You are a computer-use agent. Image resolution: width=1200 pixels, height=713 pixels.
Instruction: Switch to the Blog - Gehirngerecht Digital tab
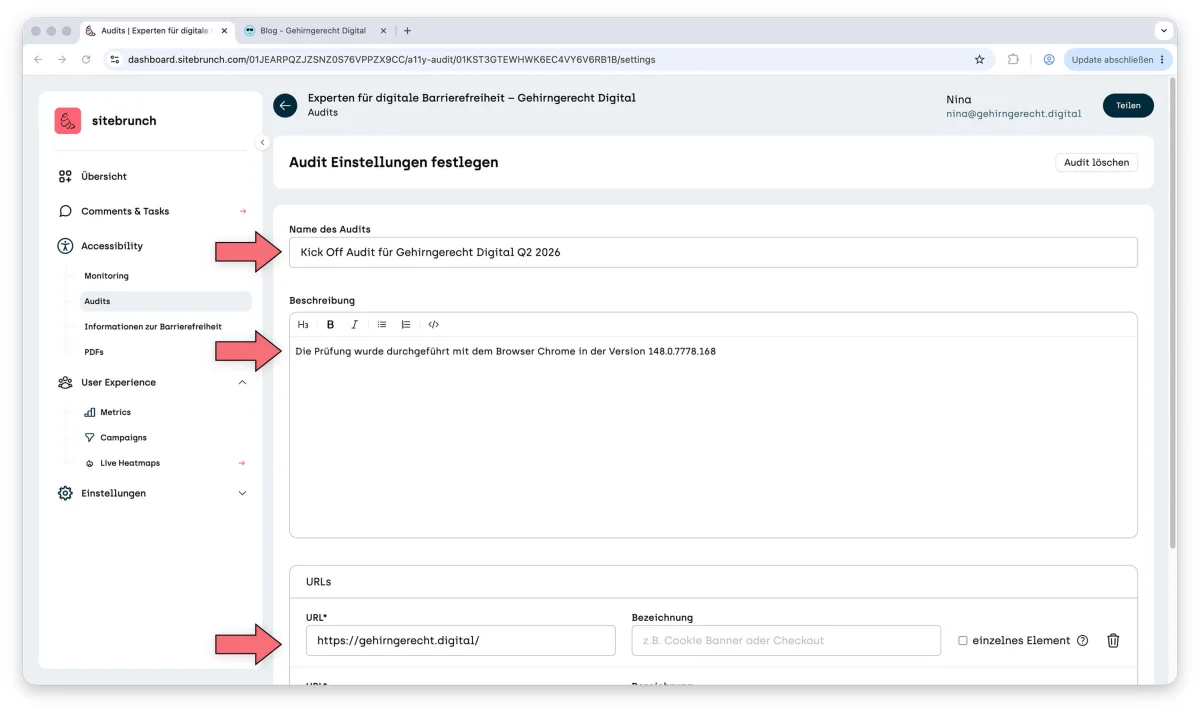click(x=313, y=31)
